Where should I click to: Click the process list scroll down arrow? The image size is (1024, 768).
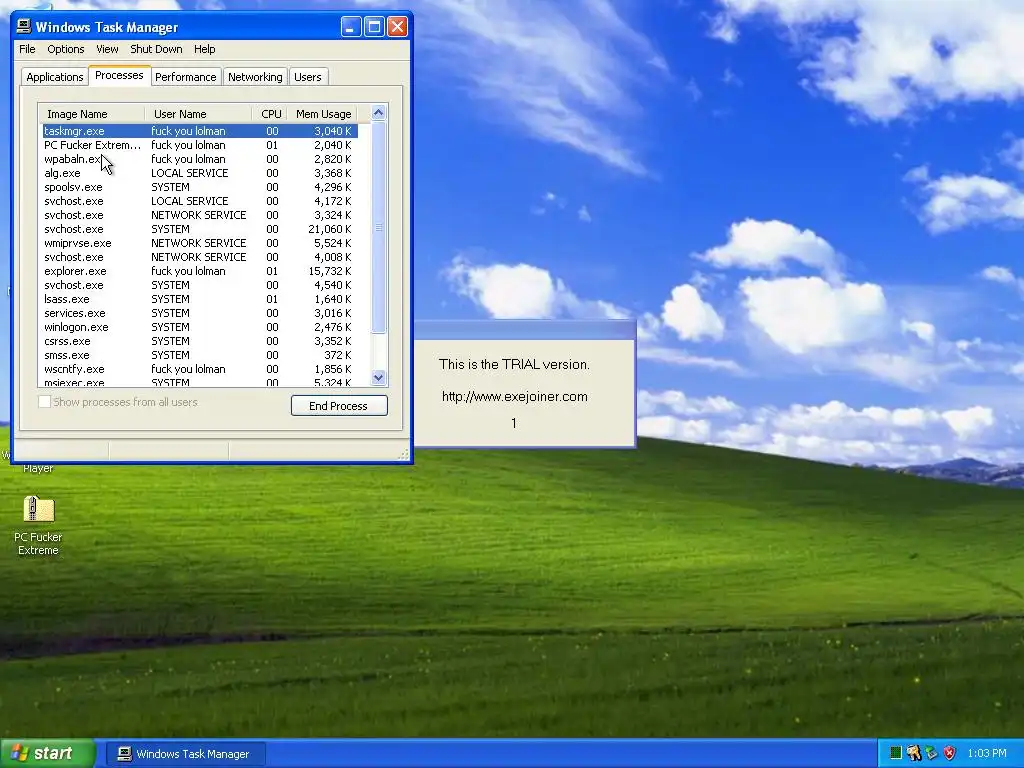[x=378, y=377]
